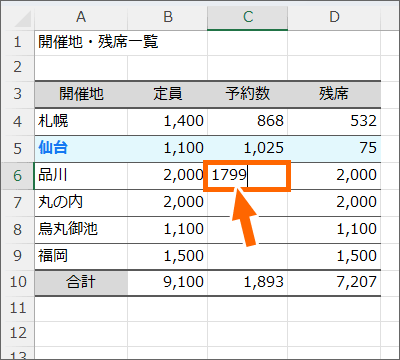Screen dimensions: 400x360
Task: Click the 75 remaining seats cell
Action: click(334, 149)
